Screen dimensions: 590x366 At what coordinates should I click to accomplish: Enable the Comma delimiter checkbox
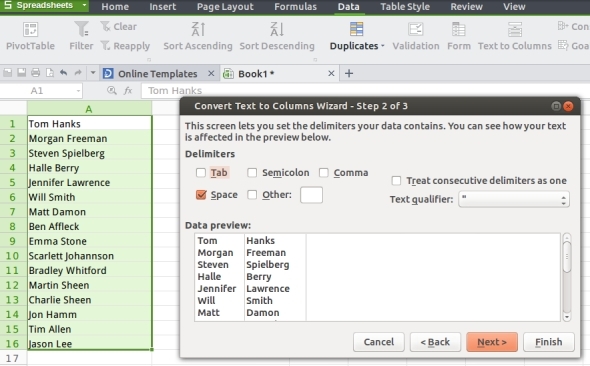click(x=324, y=173)
